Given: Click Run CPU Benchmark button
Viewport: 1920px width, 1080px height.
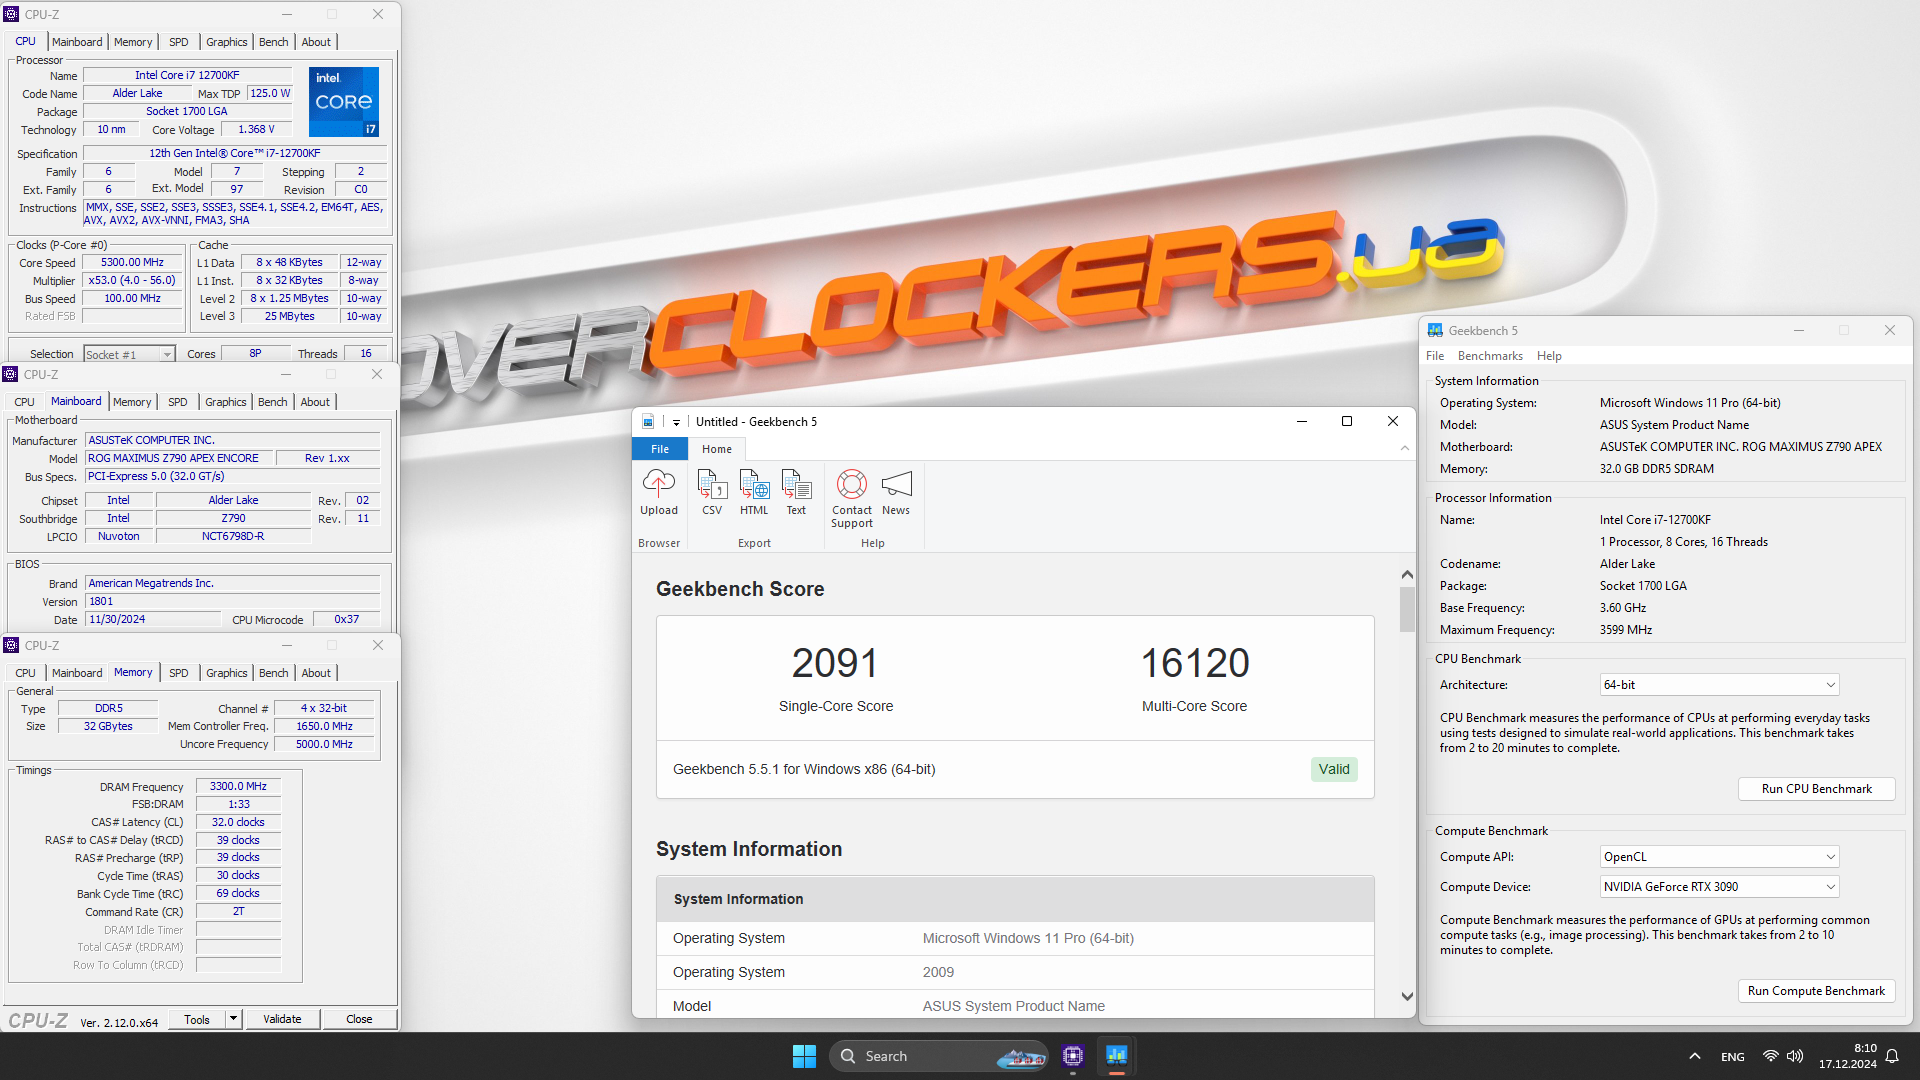Looking at the screenshot, I should tap(1816, 789).
